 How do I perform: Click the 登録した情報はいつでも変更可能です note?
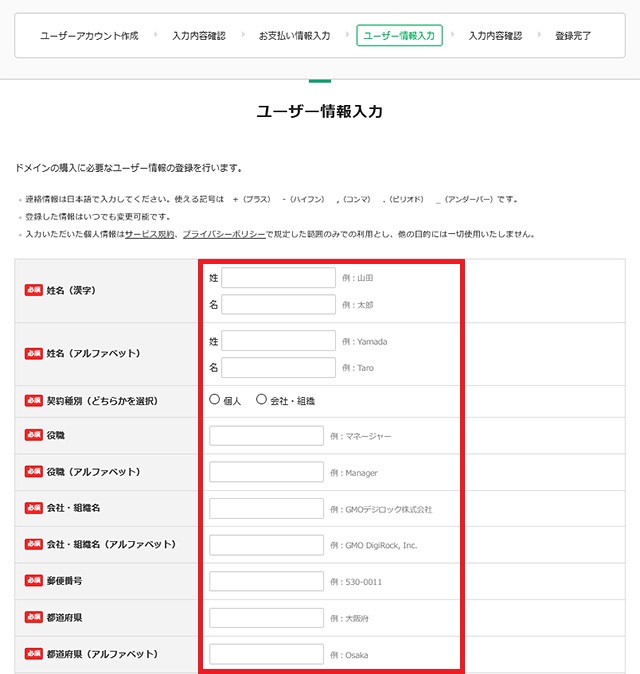click(x=98, y=217)
